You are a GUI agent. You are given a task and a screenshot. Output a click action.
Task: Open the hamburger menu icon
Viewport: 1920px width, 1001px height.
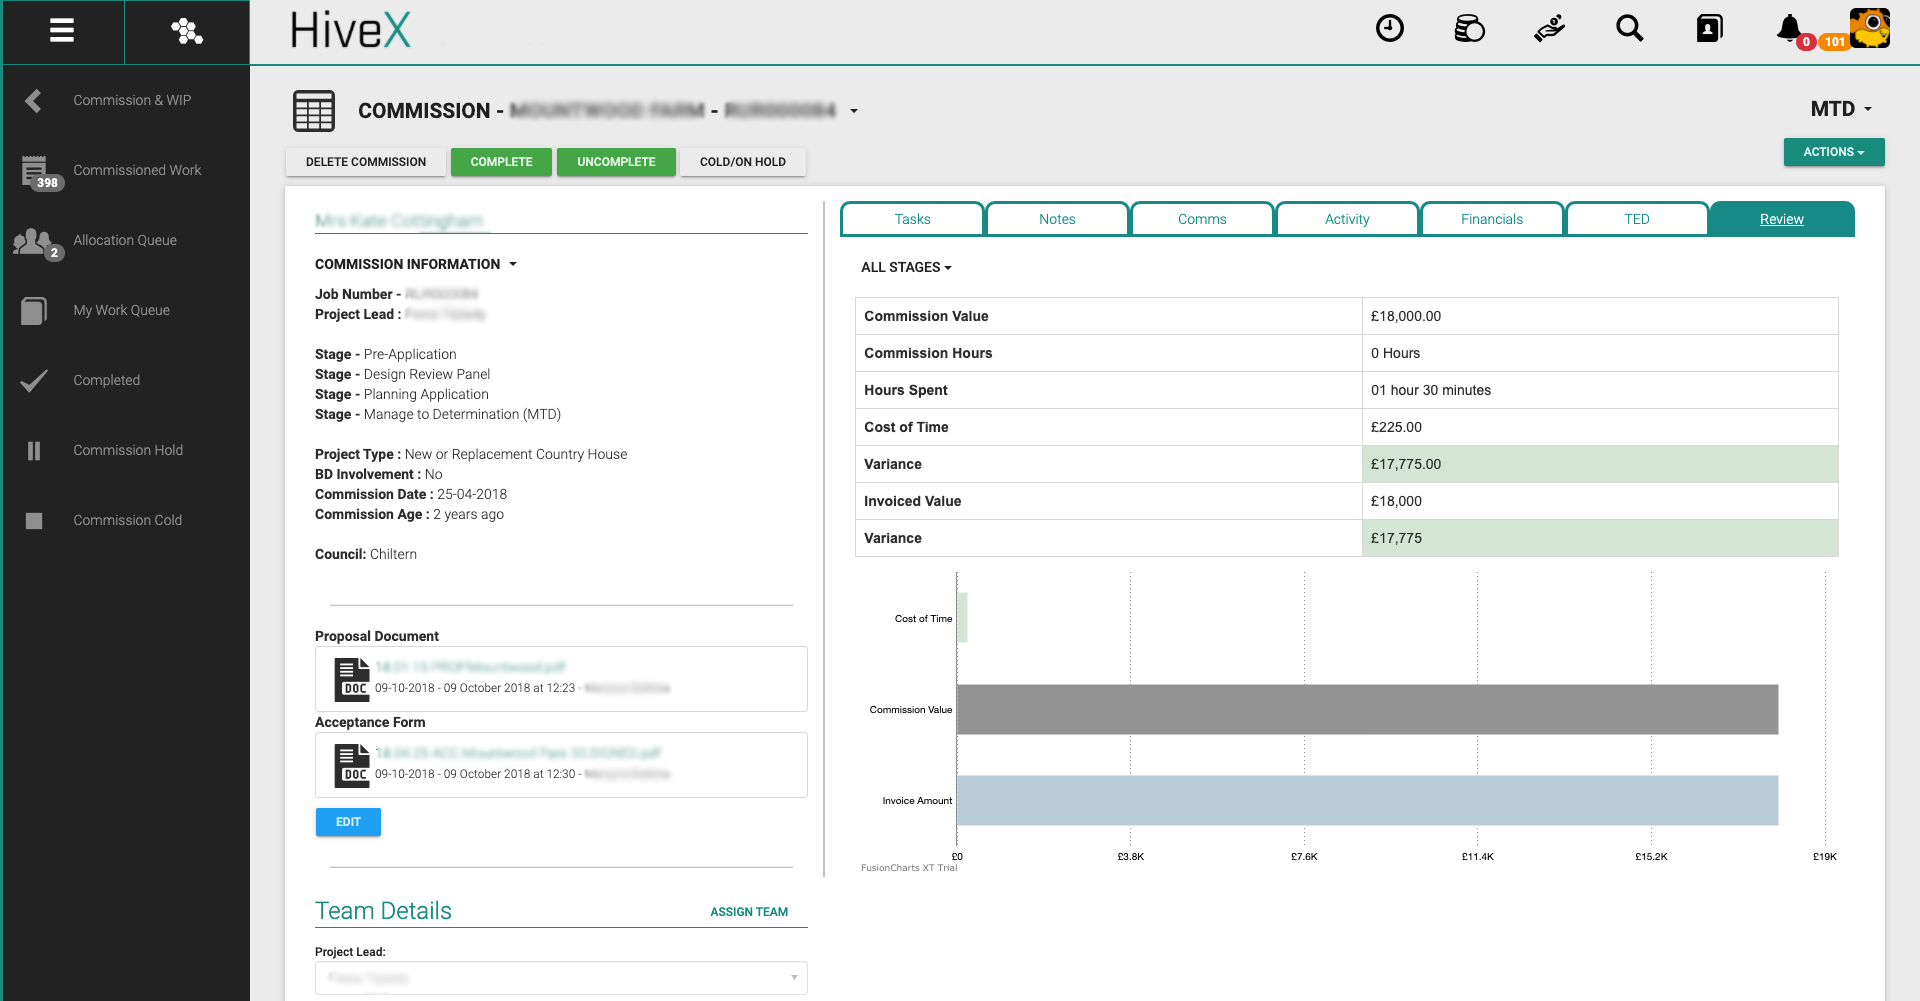(x=62, y=31)
